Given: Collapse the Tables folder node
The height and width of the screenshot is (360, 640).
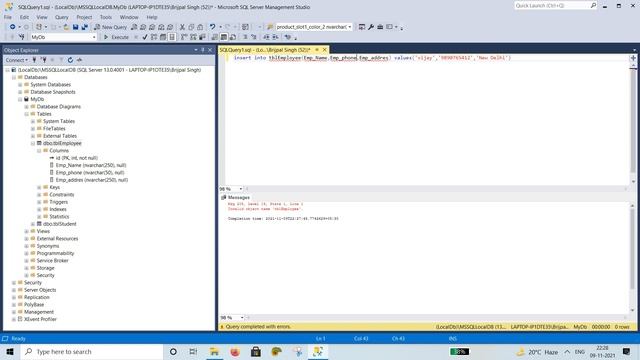Looking at the screenshot, I should pyautogui.click(x=27, y=114).
